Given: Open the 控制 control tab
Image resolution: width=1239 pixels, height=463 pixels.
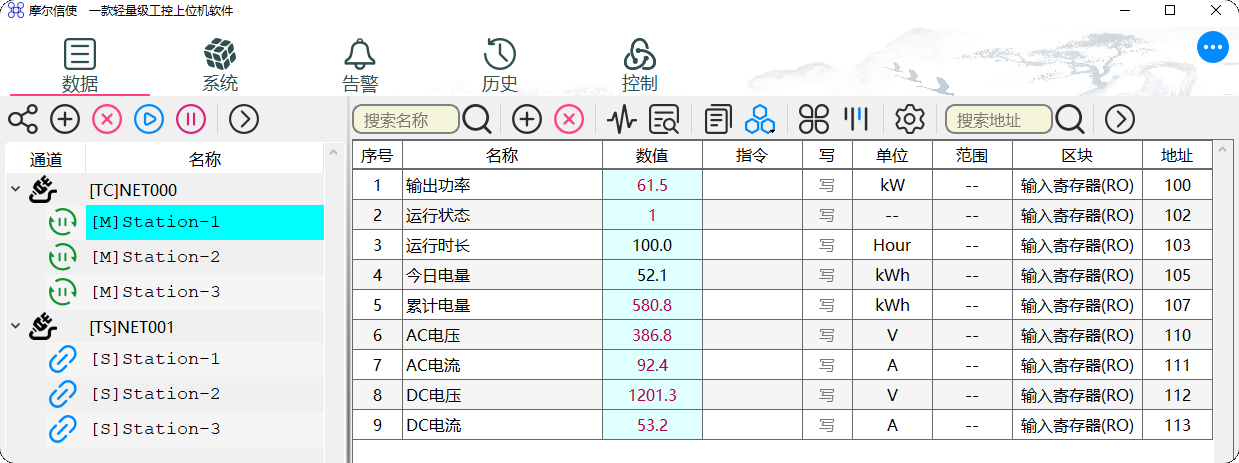Looking at the screenshot, I should (640, 66).
